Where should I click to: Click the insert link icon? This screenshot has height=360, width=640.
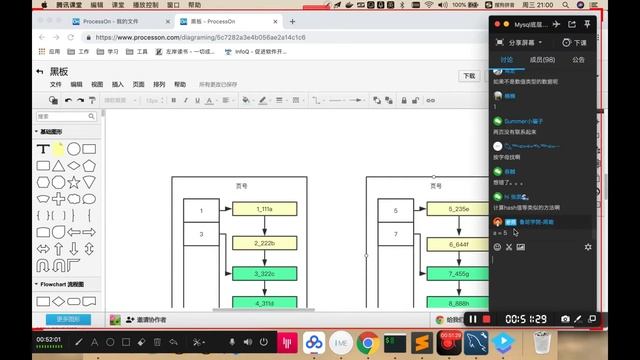pos(431,100)
